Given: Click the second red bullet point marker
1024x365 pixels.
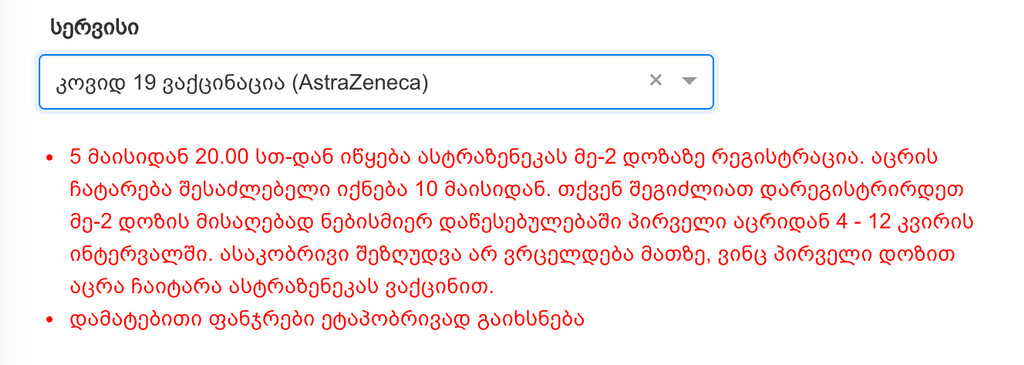Looking at the screenshot, I should point(49,321).
